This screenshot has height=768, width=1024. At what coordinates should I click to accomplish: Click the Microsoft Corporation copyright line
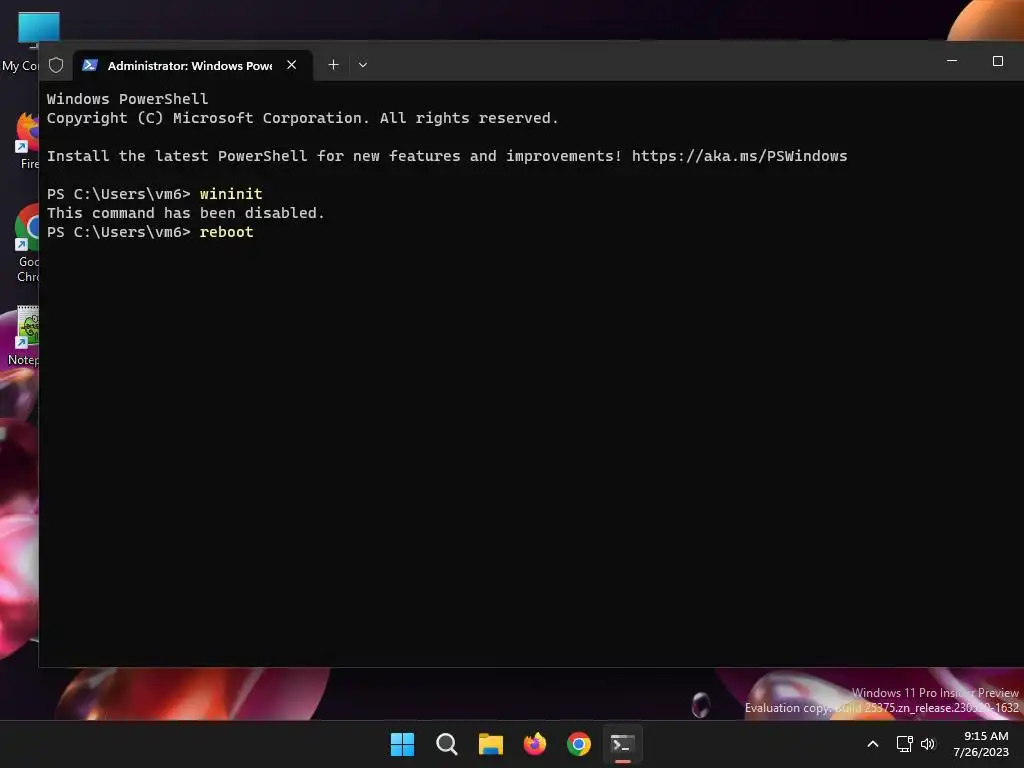click(x=302, y=118)
